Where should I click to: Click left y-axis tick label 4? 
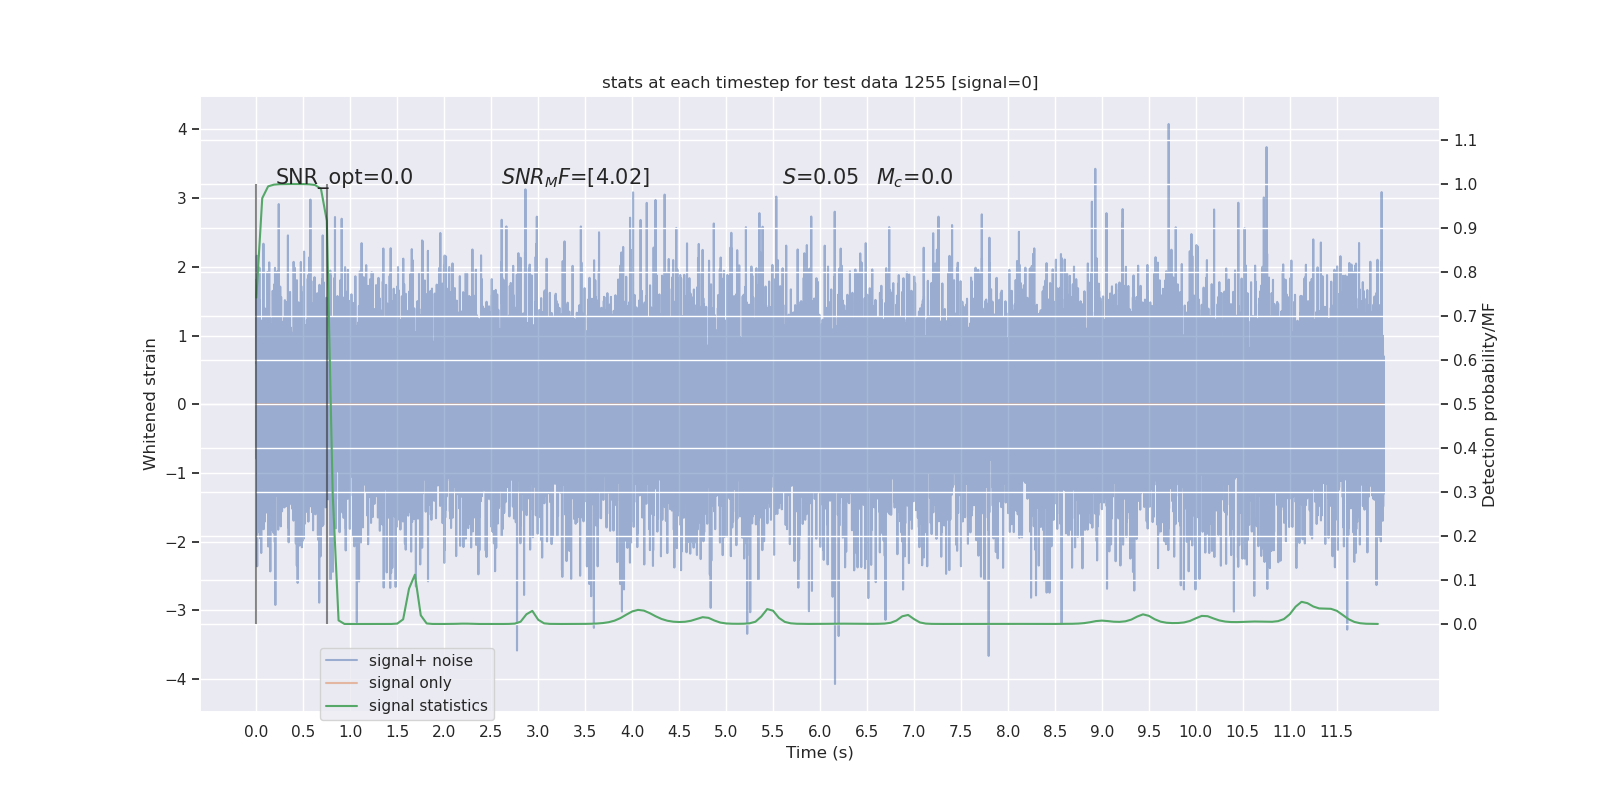point(183,129)
